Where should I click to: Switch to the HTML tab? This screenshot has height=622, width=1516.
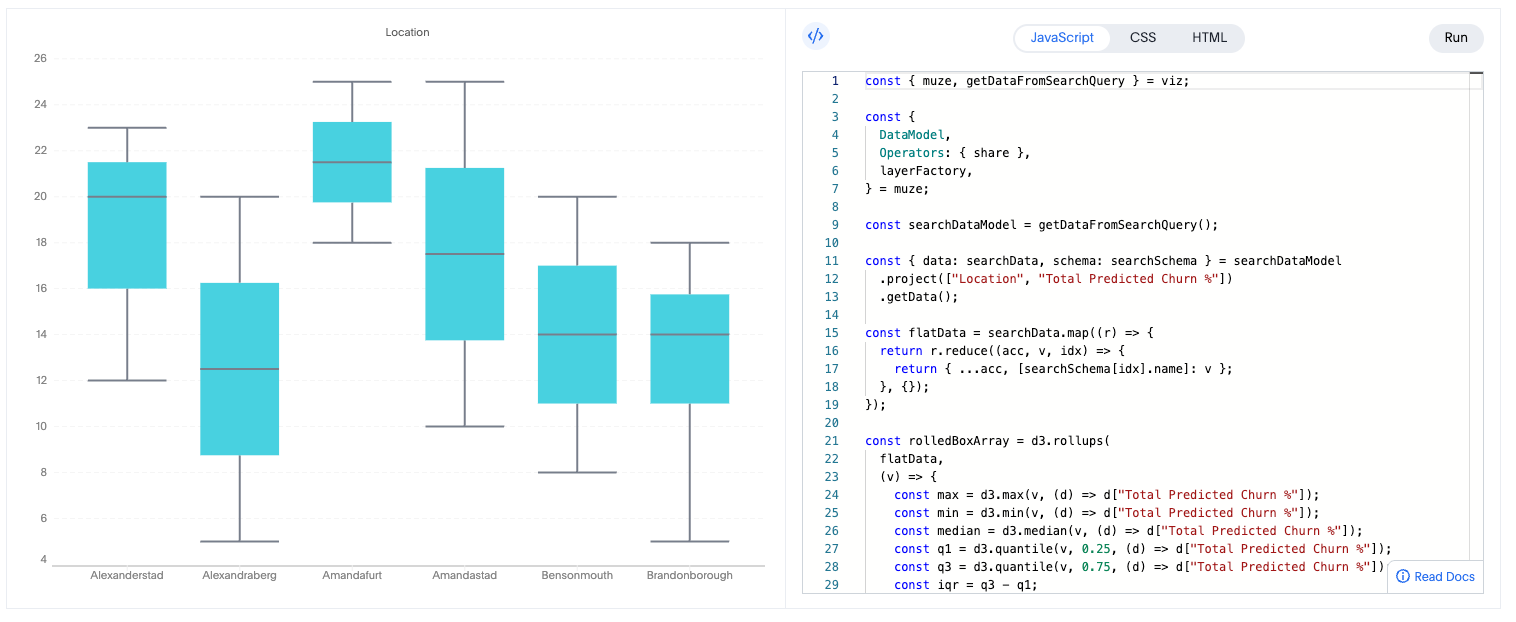pos(1209,37)
